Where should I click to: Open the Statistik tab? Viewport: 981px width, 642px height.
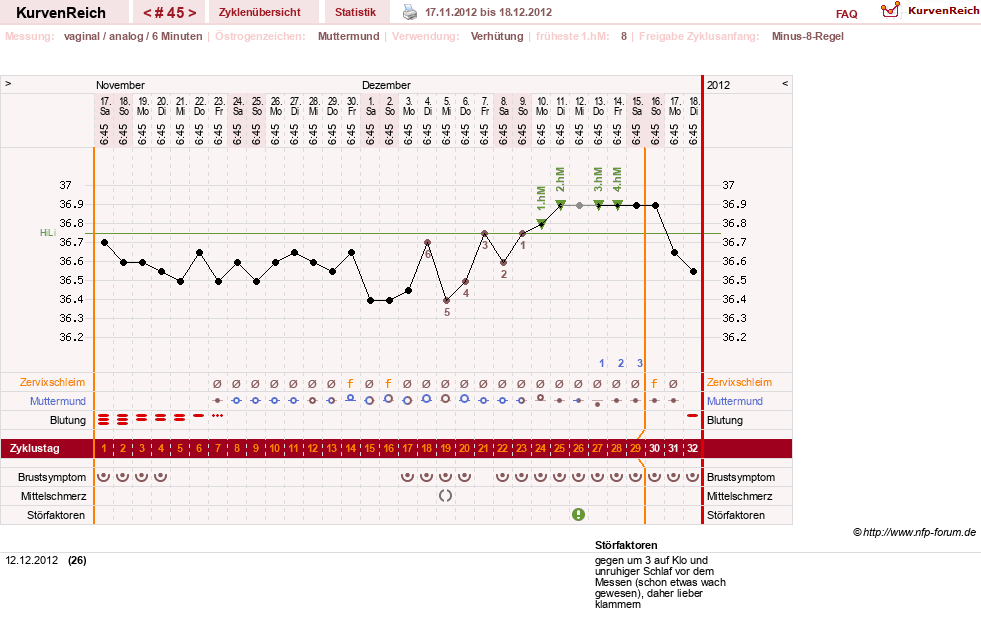[355, 12]
